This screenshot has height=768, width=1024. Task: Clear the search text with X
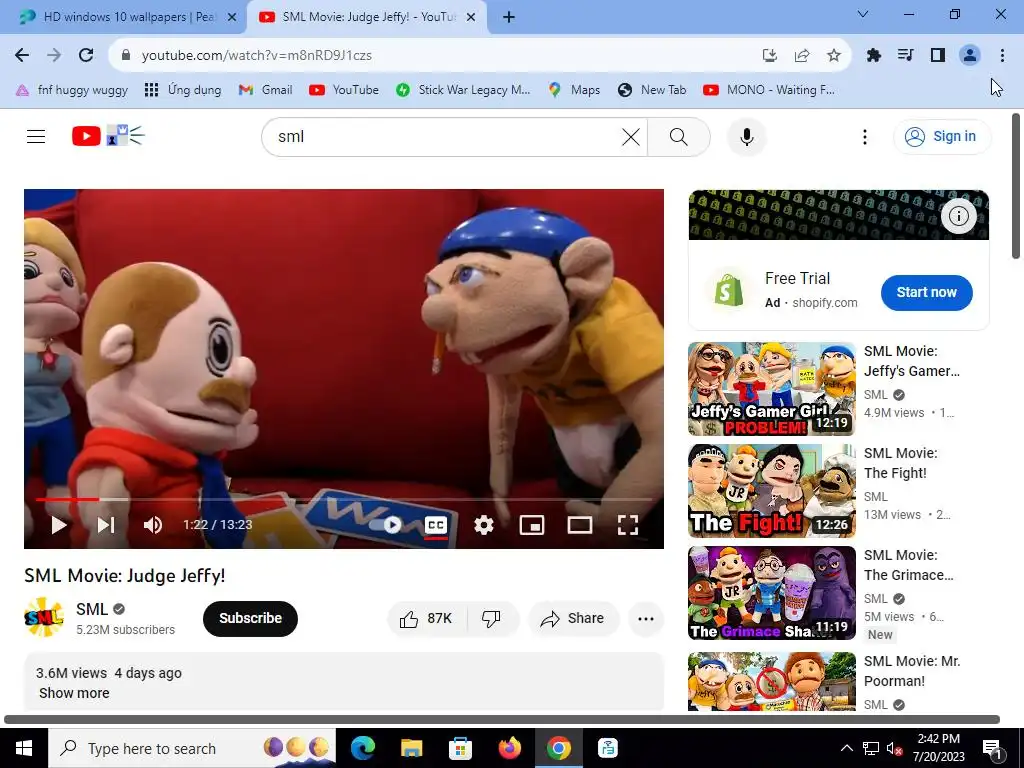pyautogui.click(x=631, y=137)
